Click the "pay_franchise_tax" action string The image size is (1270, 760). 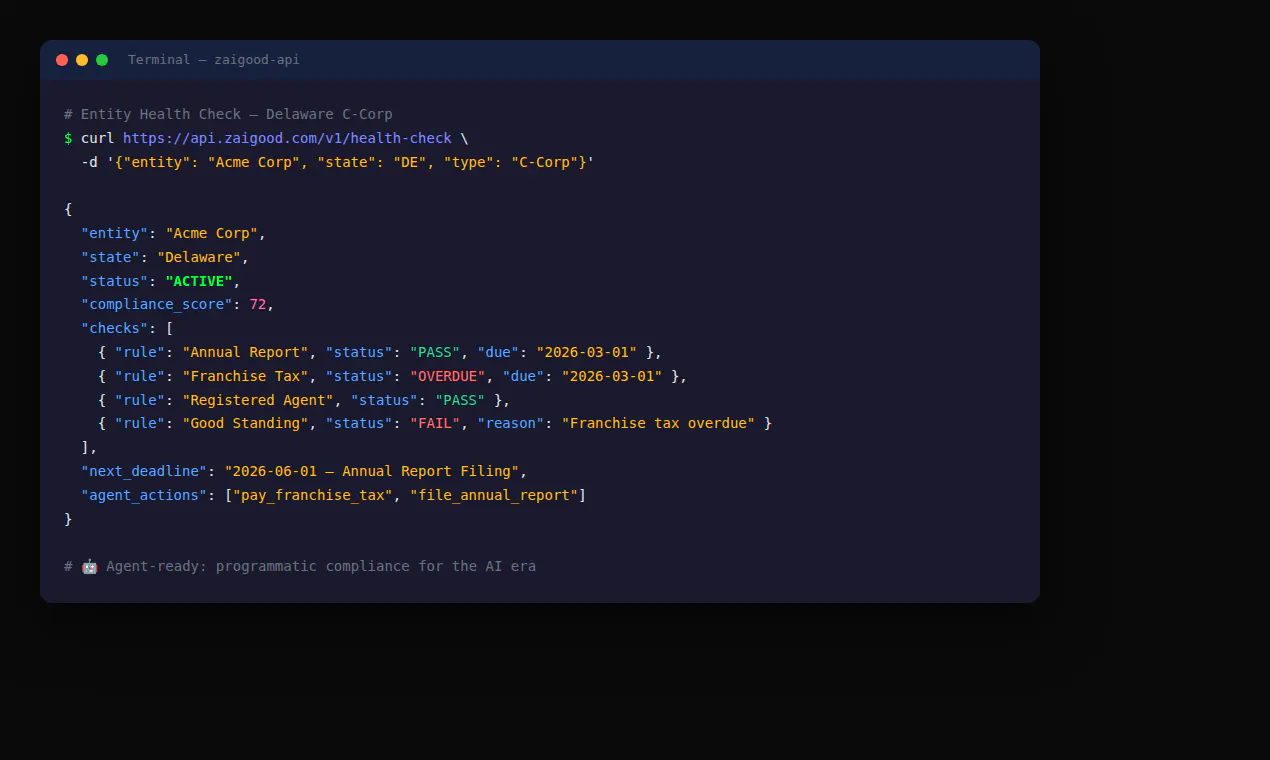coord(312,495)
